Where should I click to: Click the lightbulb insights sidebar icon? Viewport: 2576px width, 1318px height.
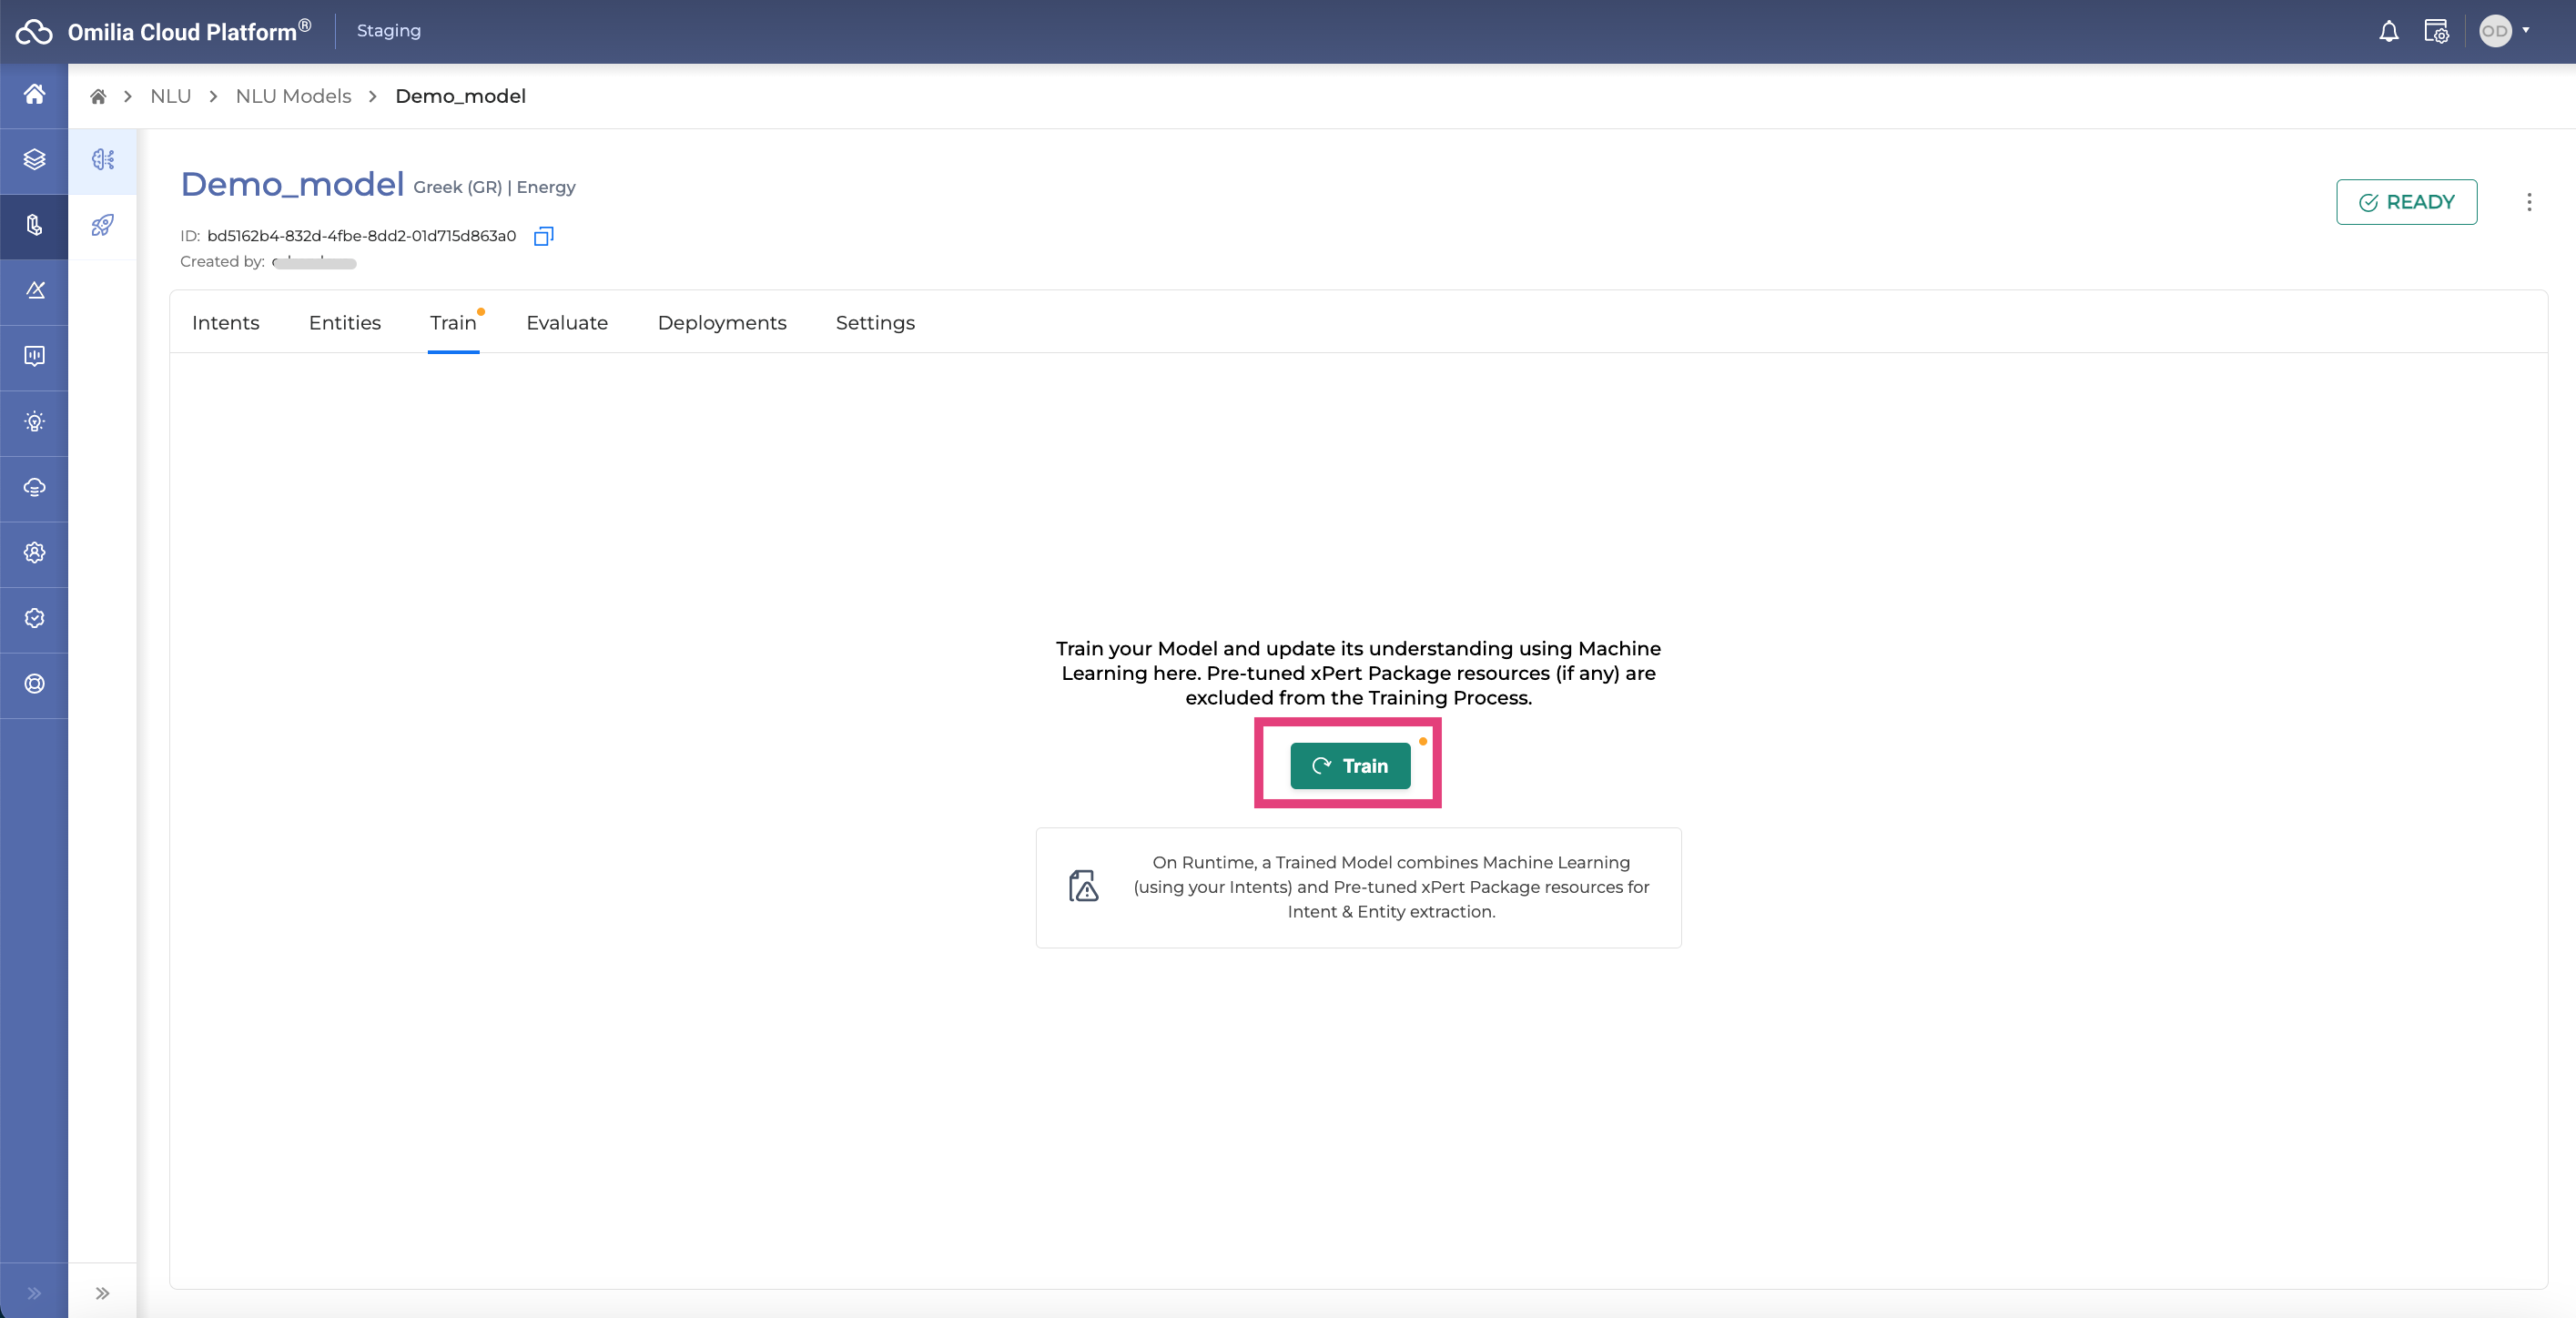coord(34,422)
